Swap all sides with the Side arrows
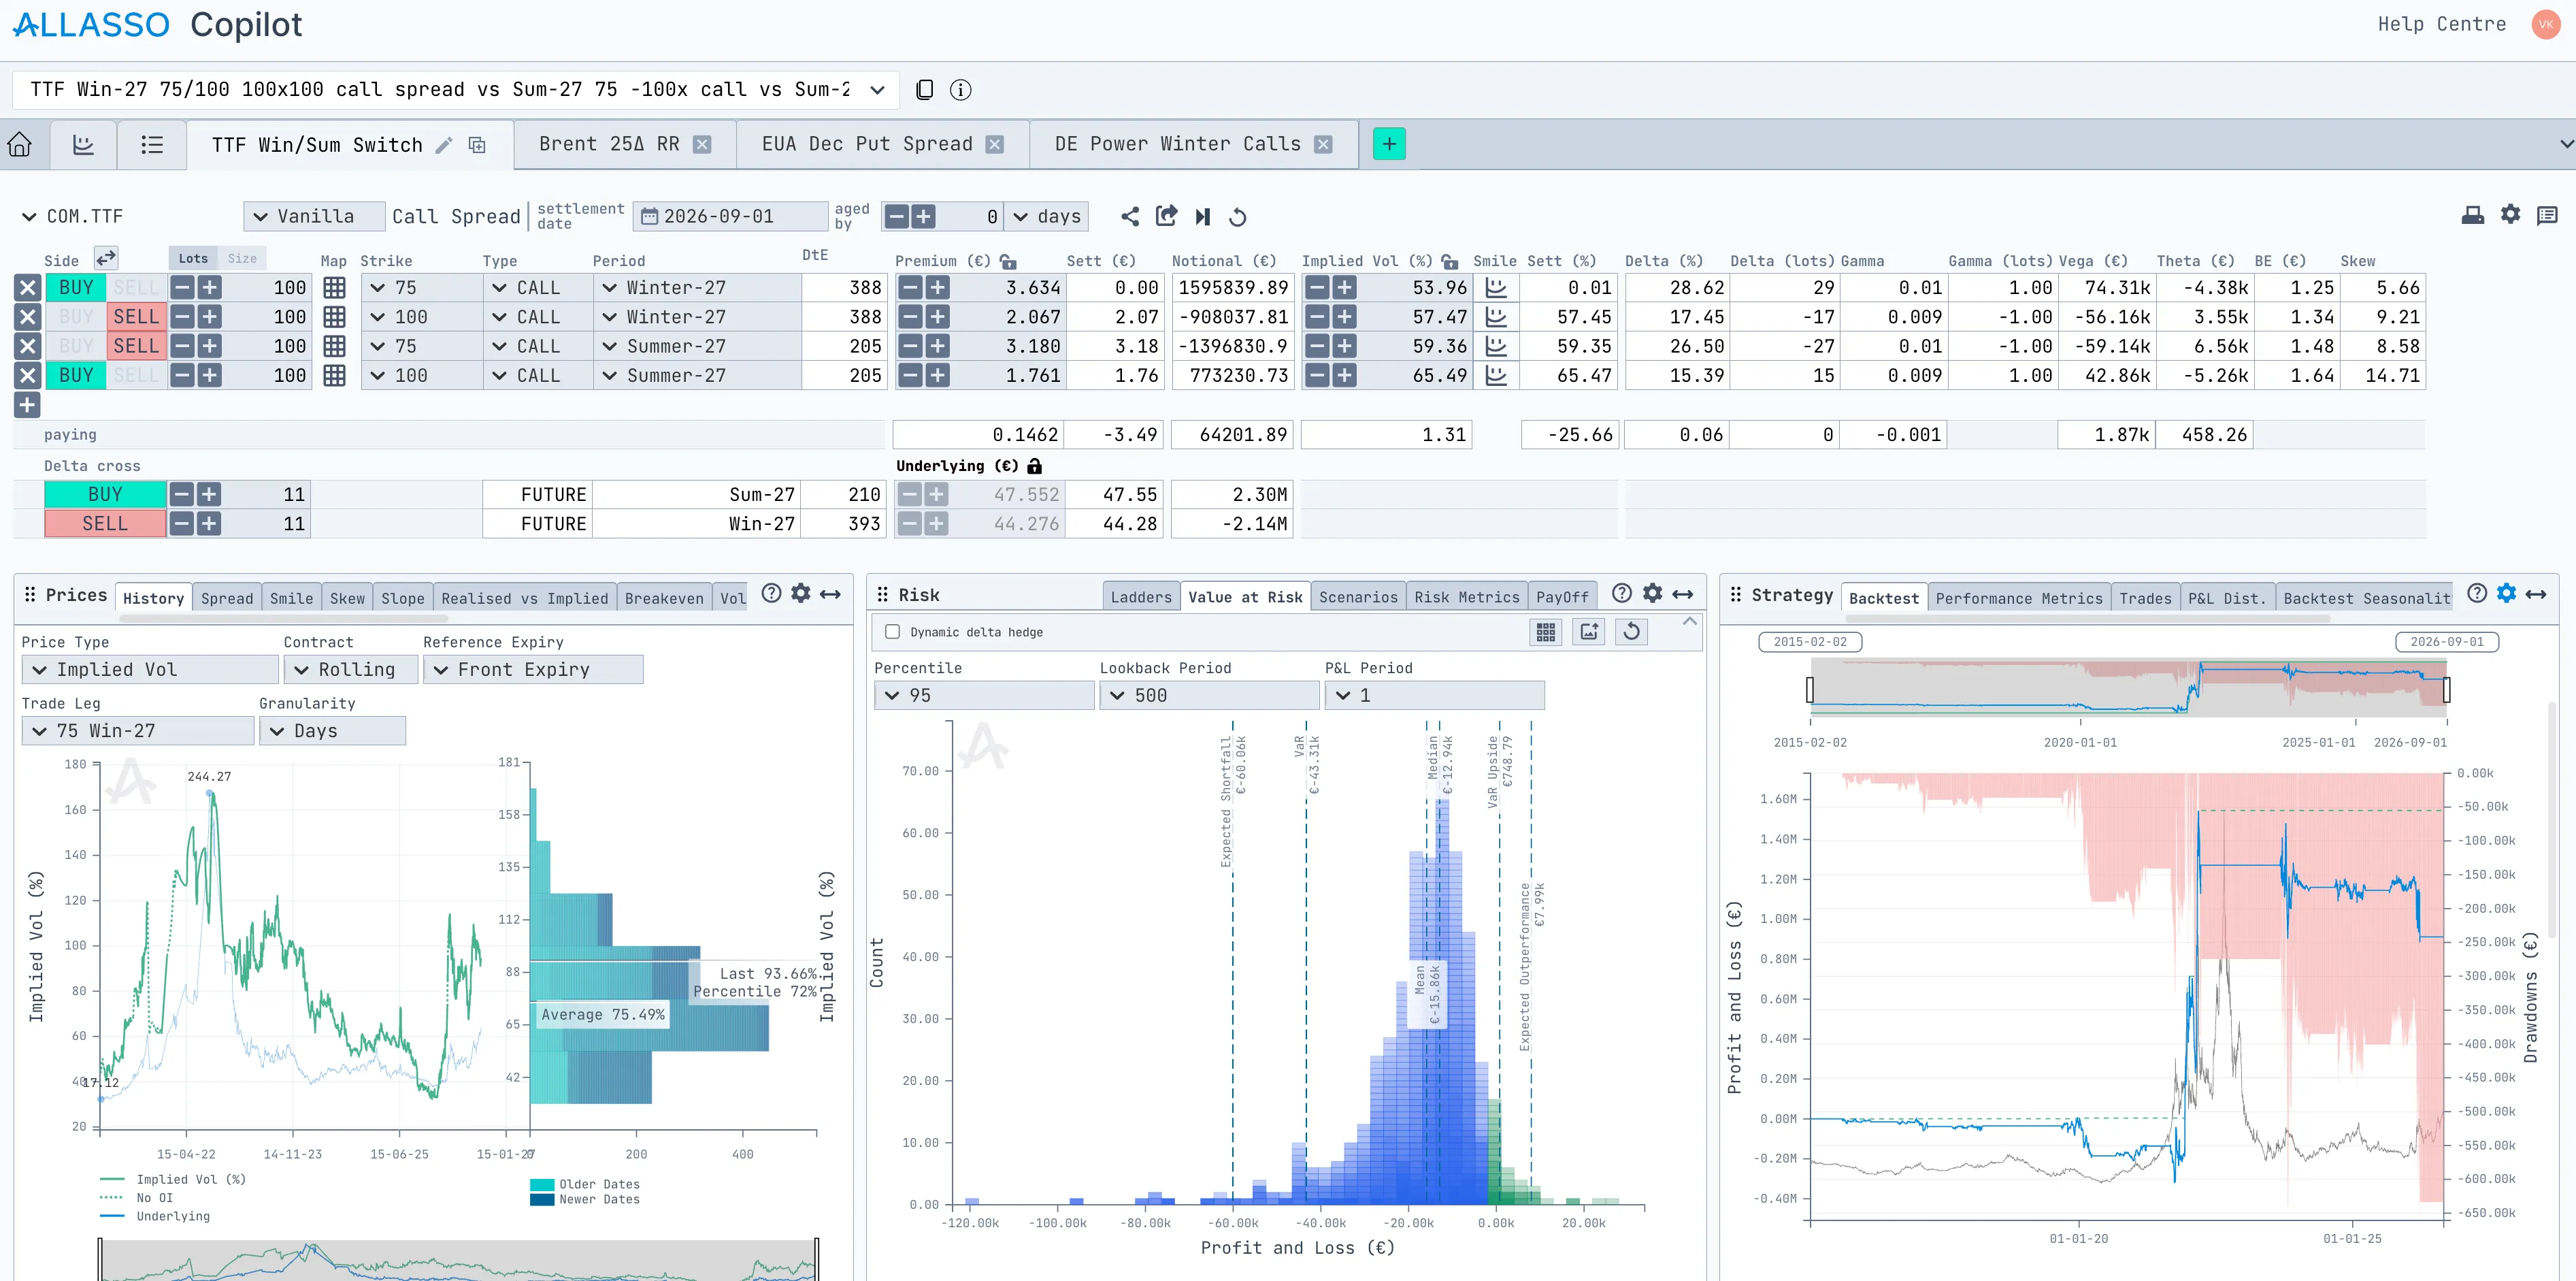2576x1281 pixels. pos(106,258)
